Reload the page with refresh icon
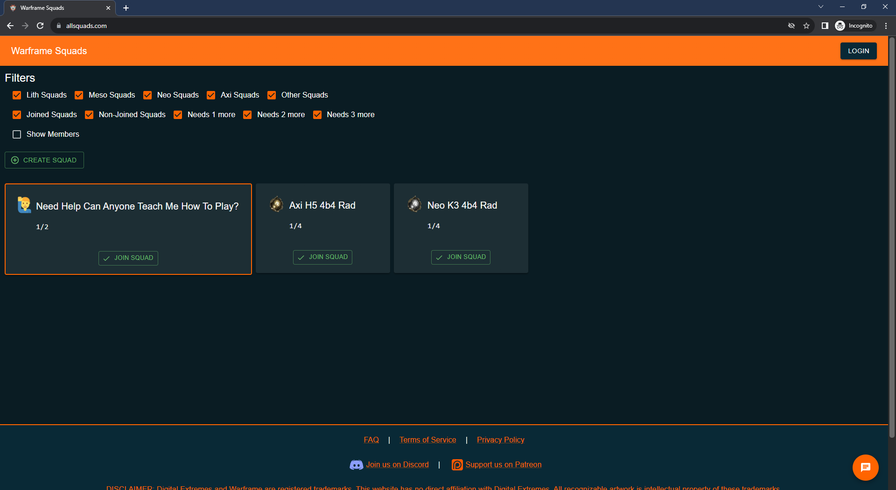 tap(40, 26)
